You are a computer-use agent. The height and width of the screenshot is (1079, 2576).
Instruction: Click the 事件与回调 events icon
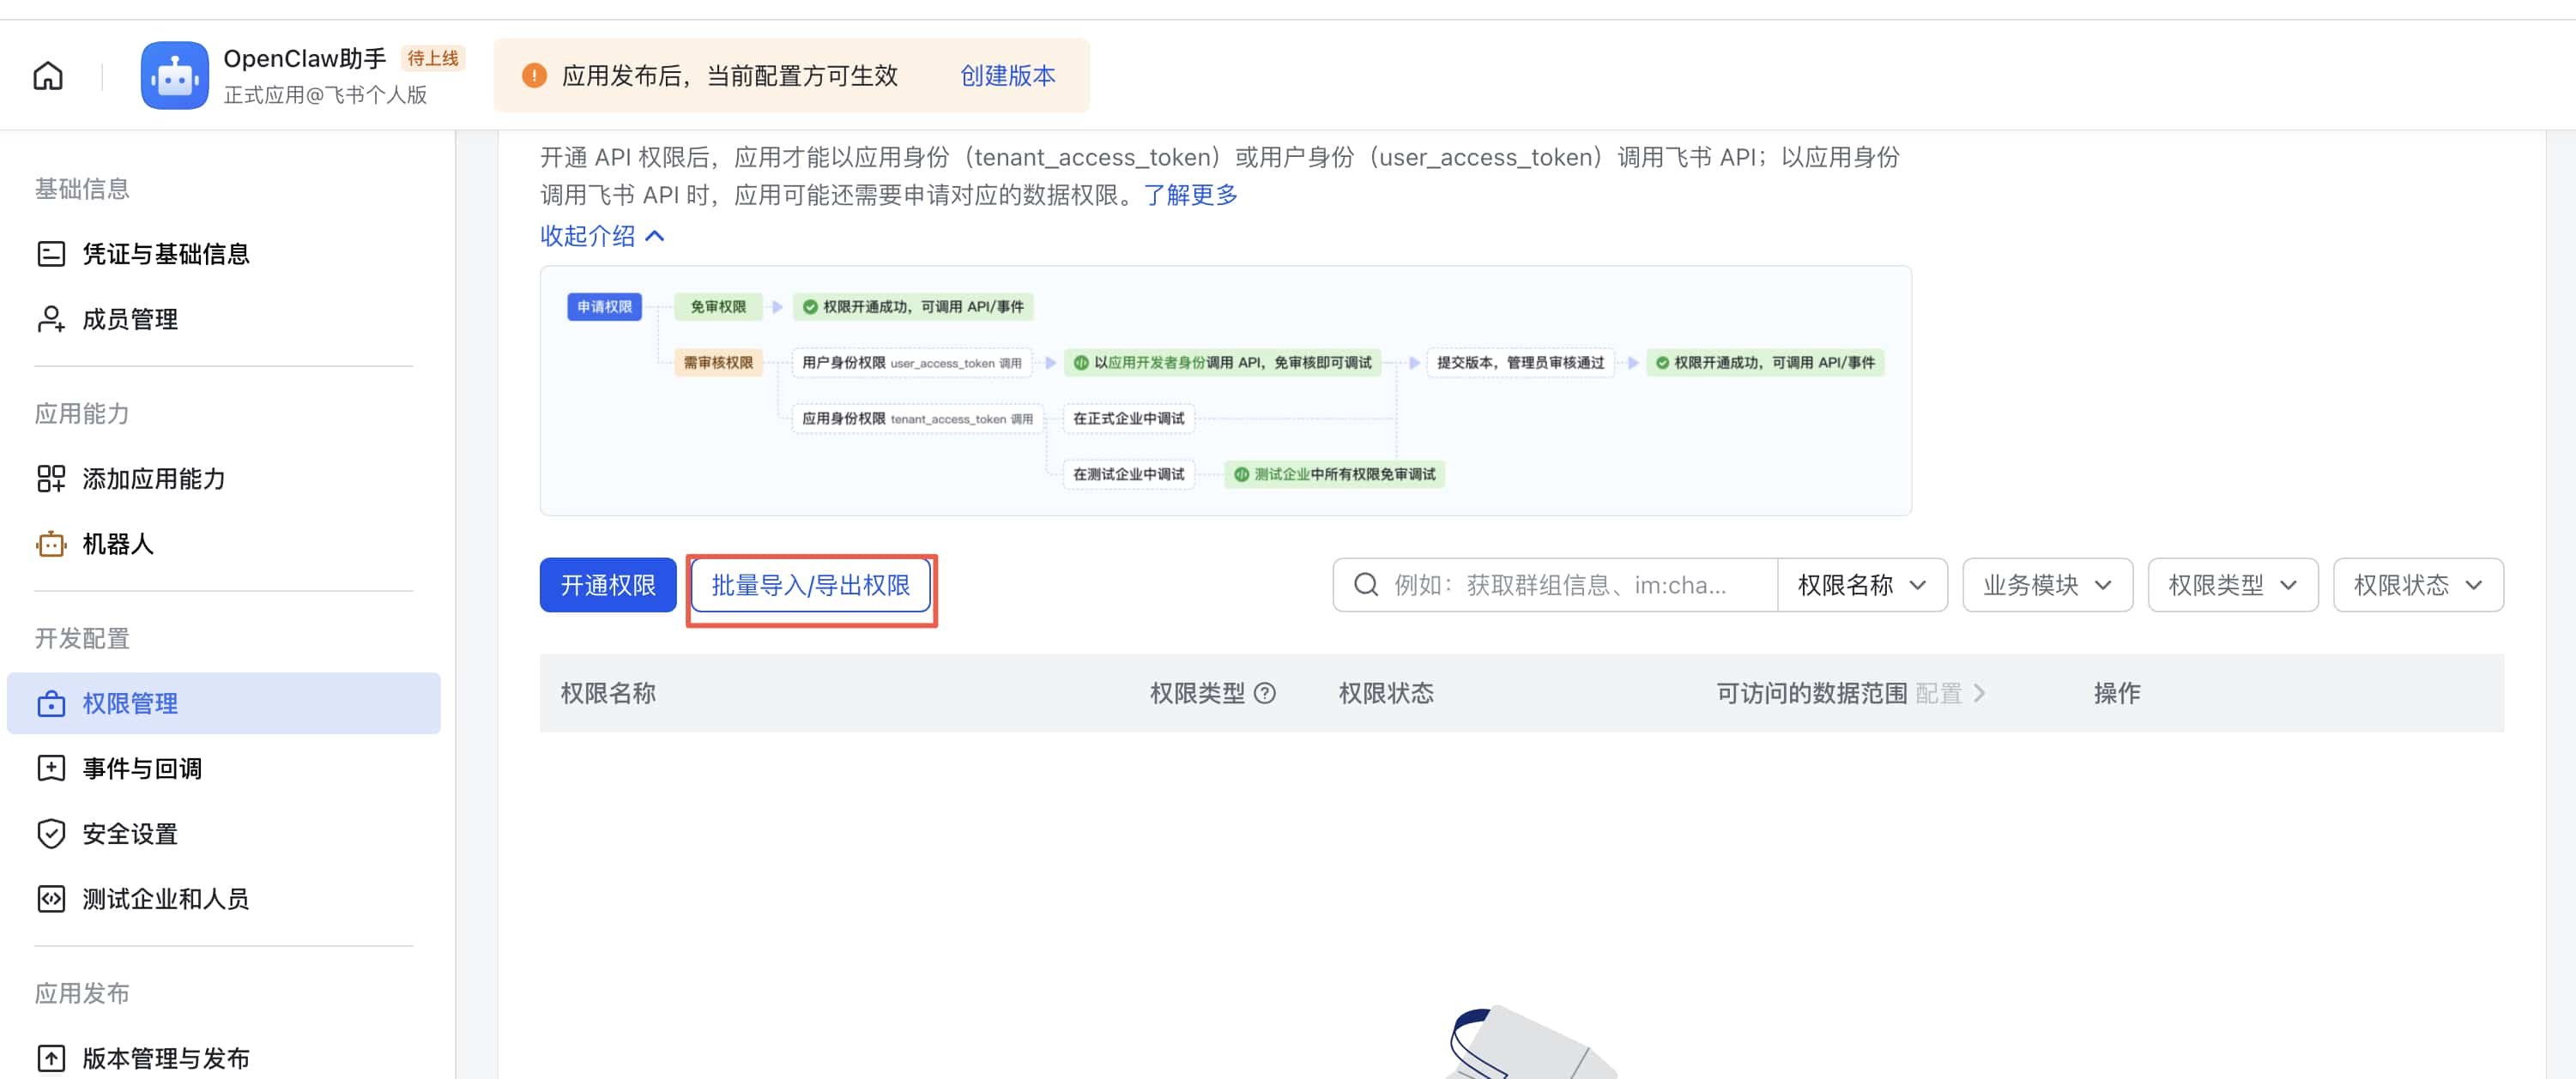[x=51, y=768]
